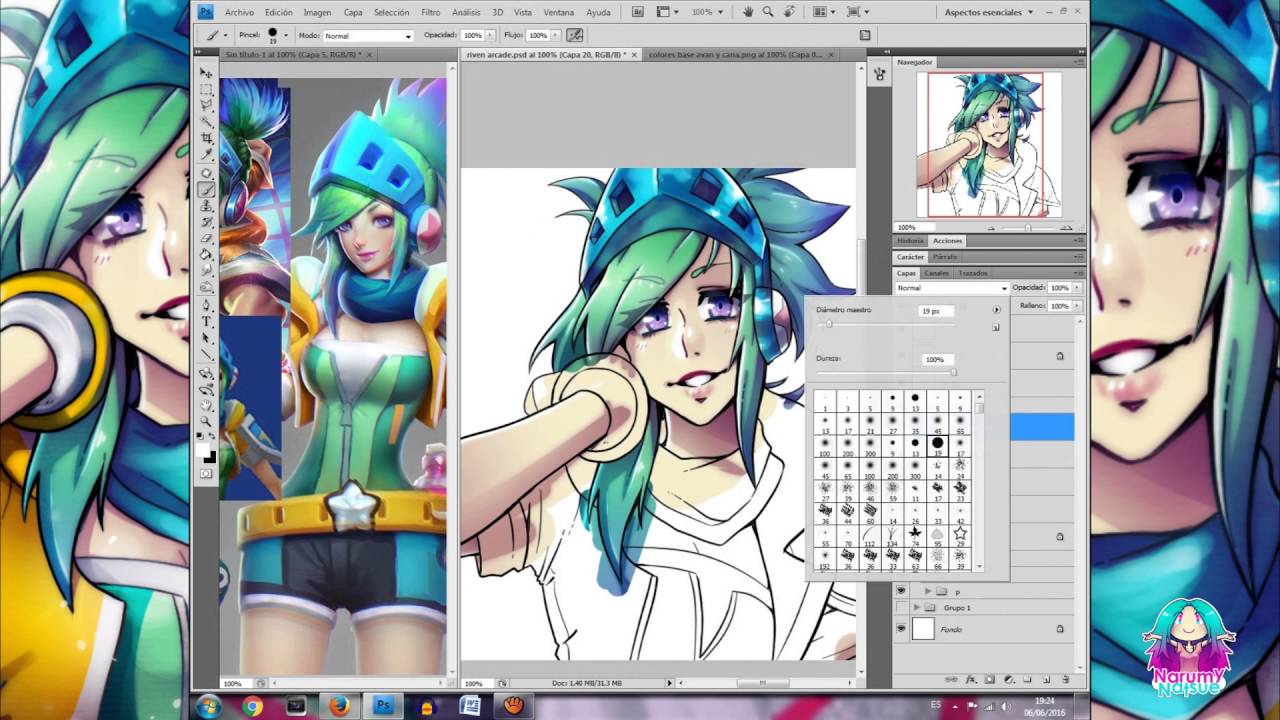This screenshot has width=1280, height=720.
Task: Select the Crop tool
Action: (x=206, y=138)
